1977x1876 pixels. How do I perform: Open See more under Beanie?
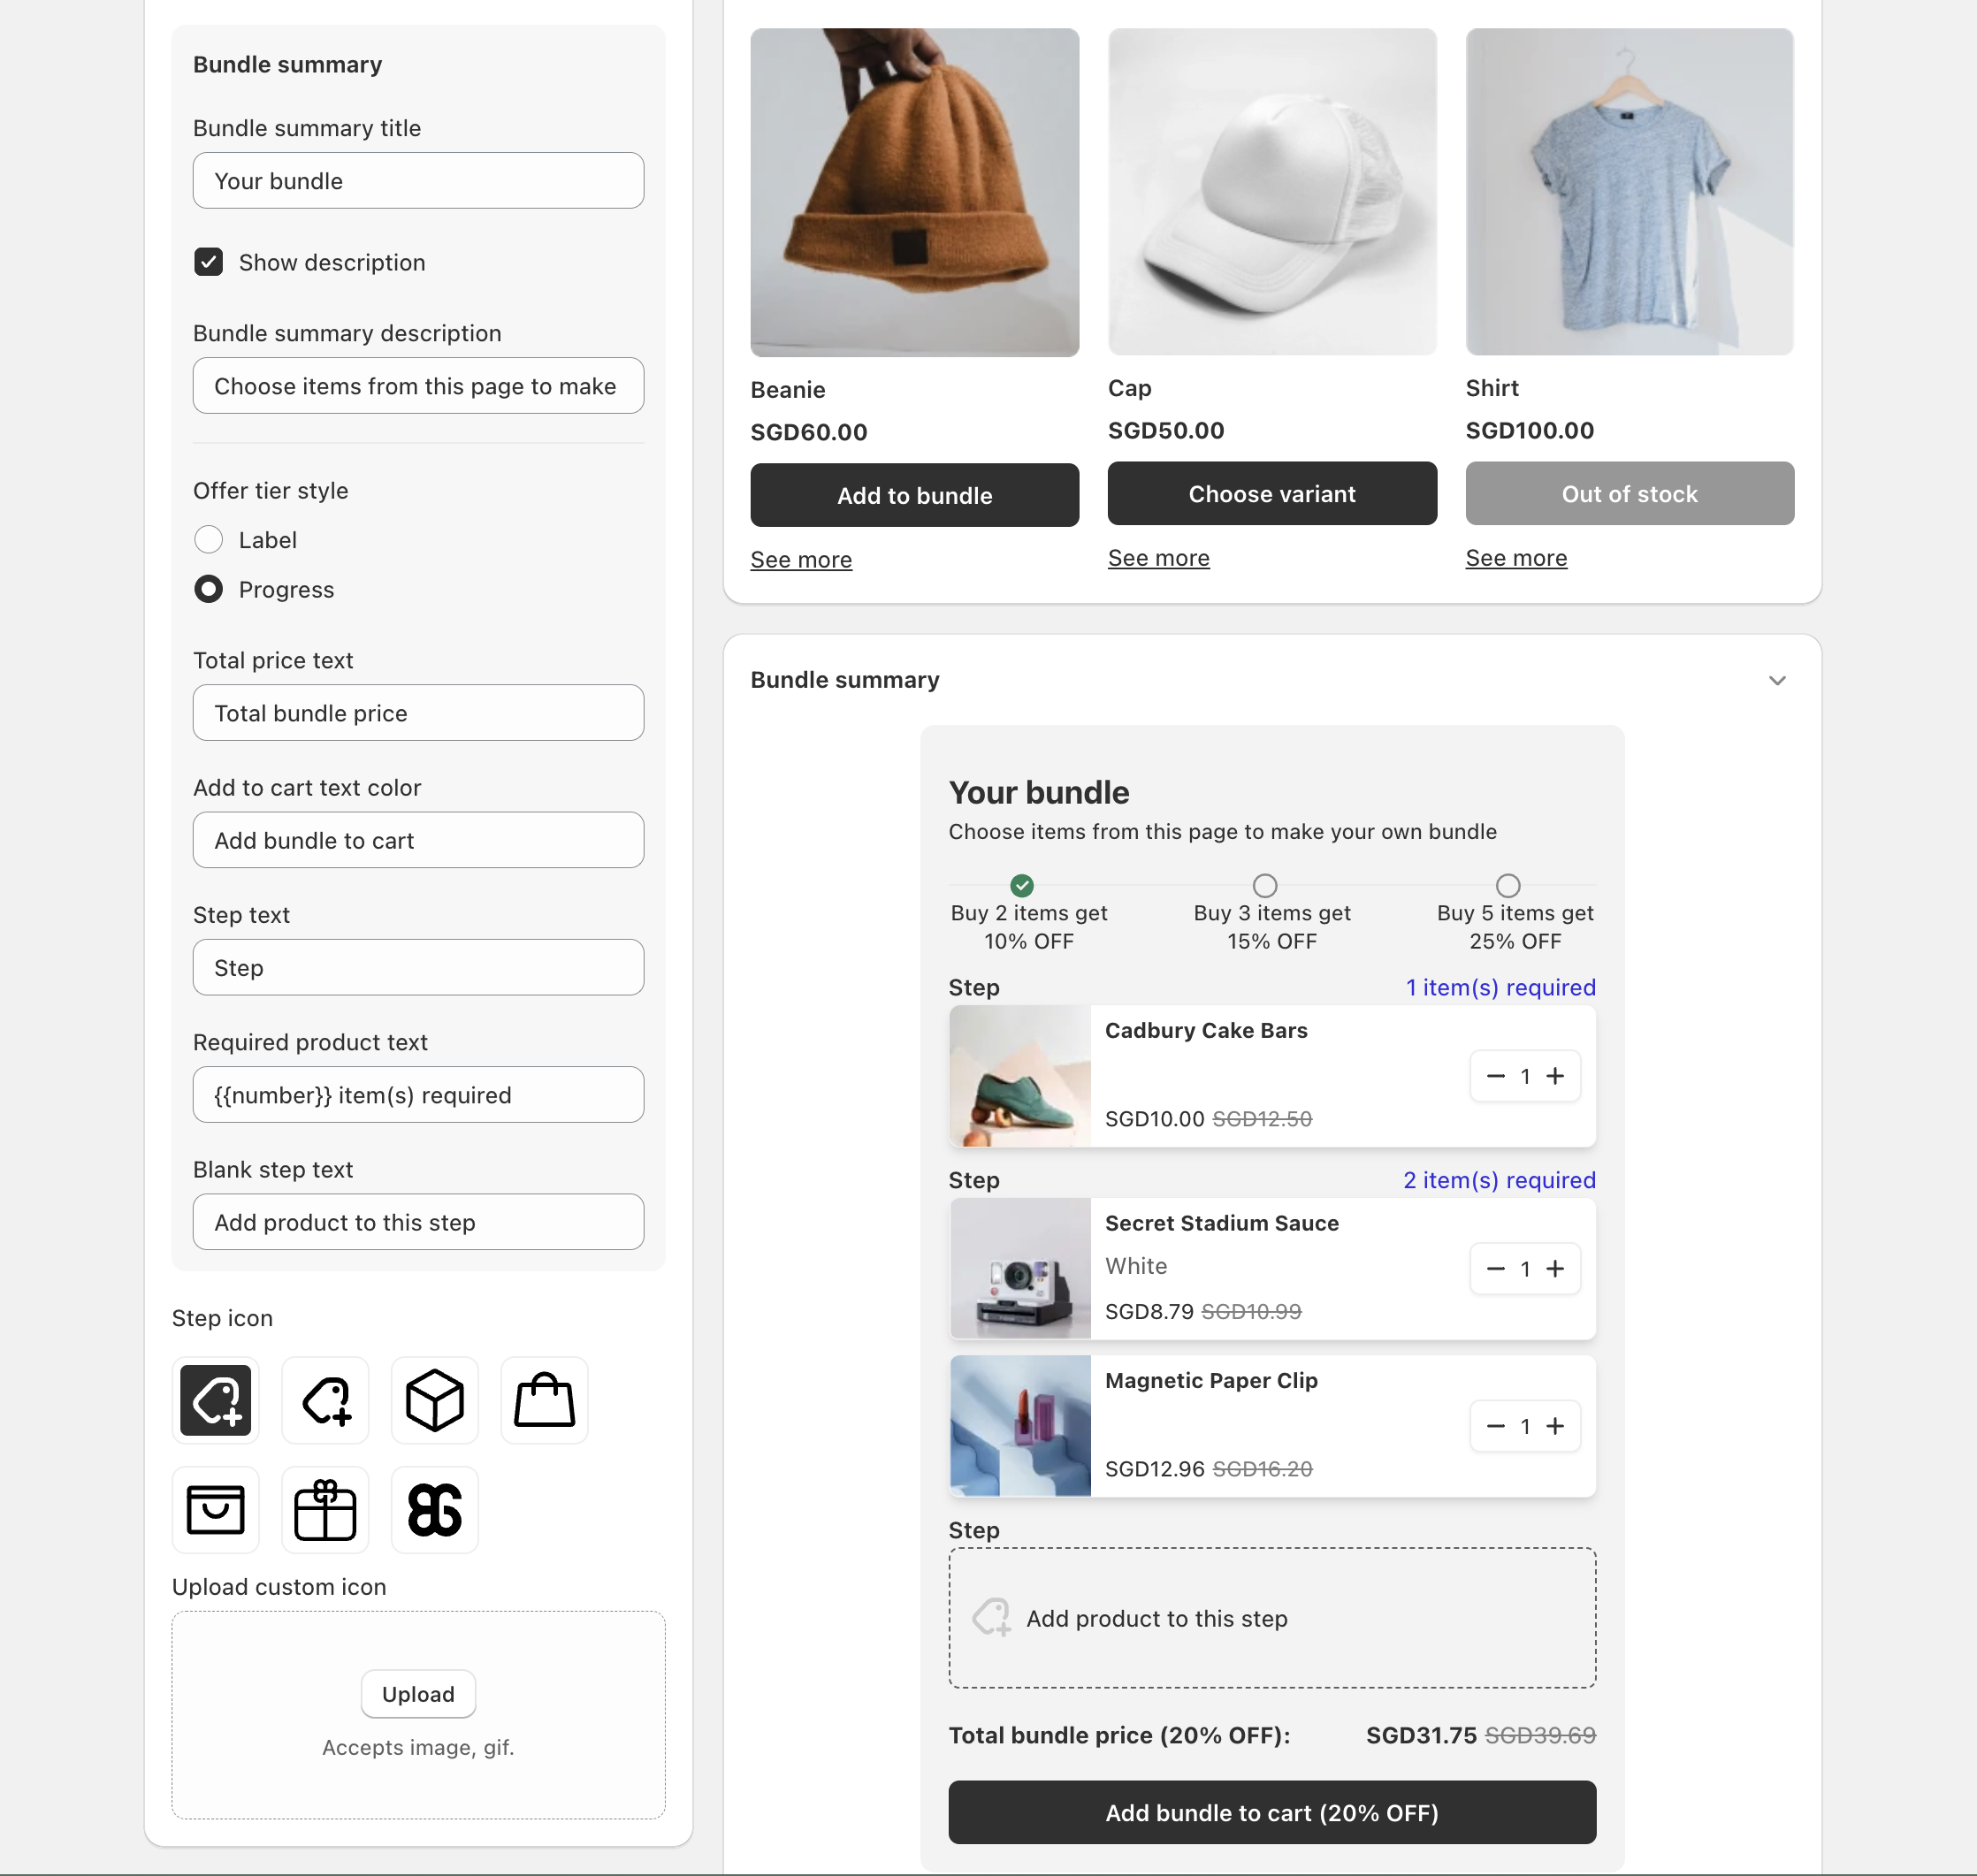coord(800,560)
